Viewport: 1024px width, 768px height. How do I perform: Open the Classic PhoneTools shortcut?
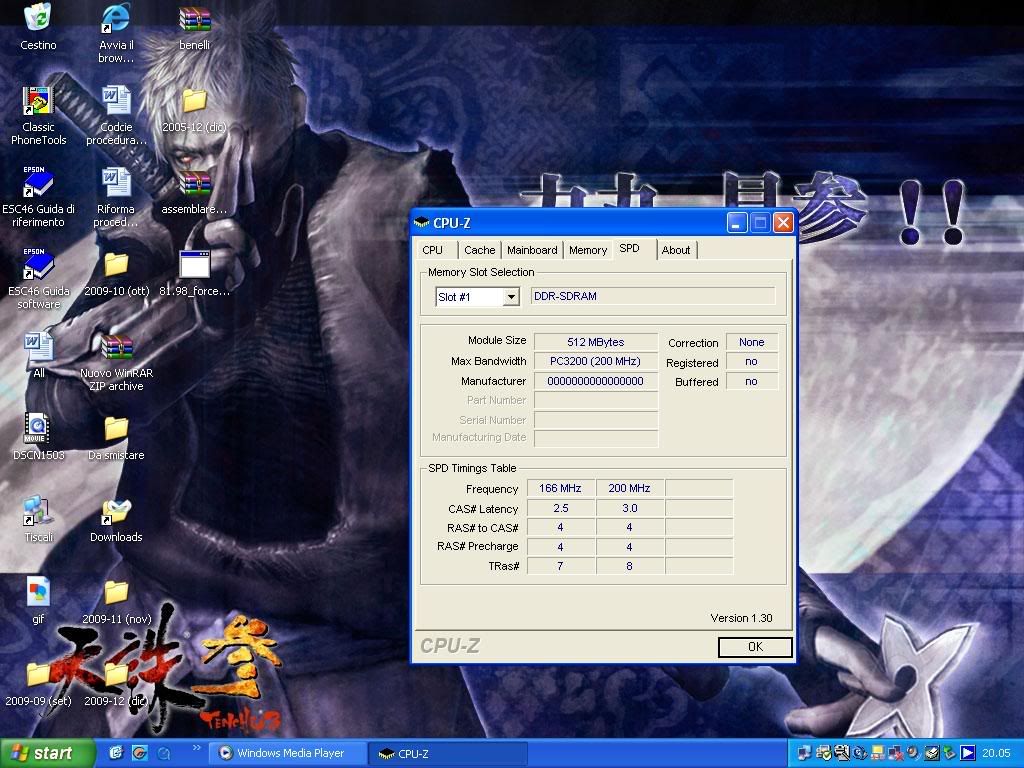point(38,101)
